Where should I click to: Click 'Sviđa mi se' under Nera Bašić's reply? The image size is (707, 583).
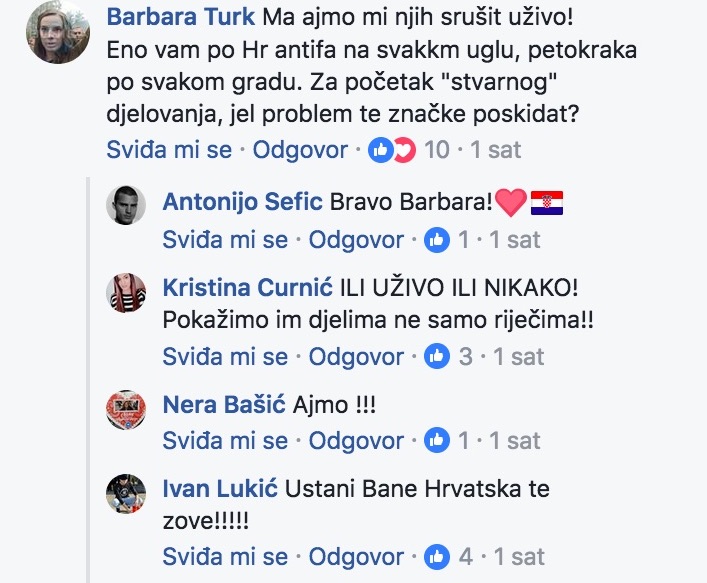225,440
